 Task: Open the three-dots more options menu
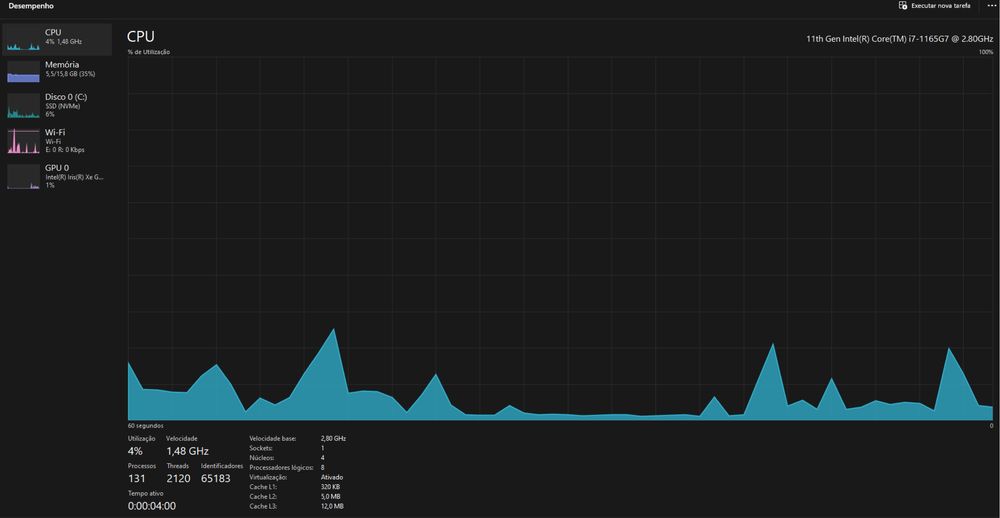(x=990, y=6)
